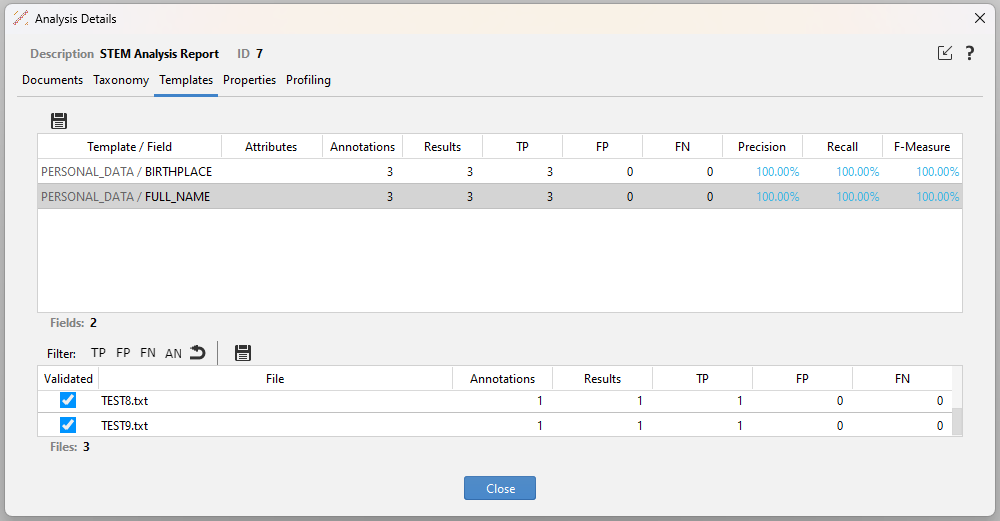
Task: Open the help question mark icon
Action: tap(969, 54)
